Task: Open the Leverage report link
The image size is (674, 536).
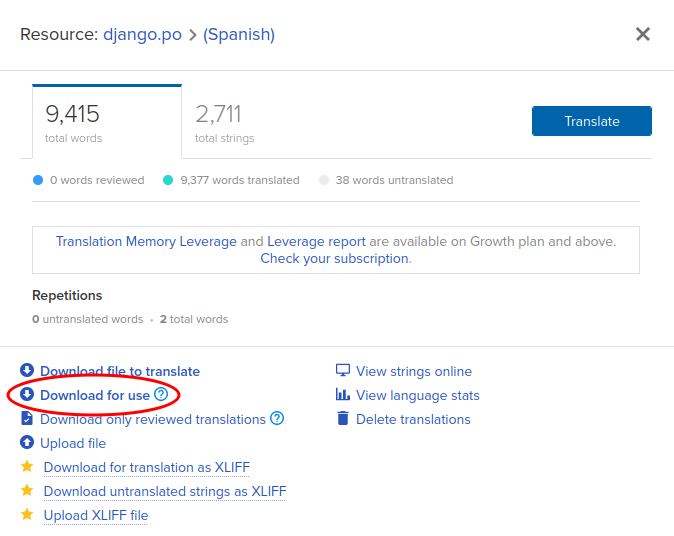Action: (316, 241)
